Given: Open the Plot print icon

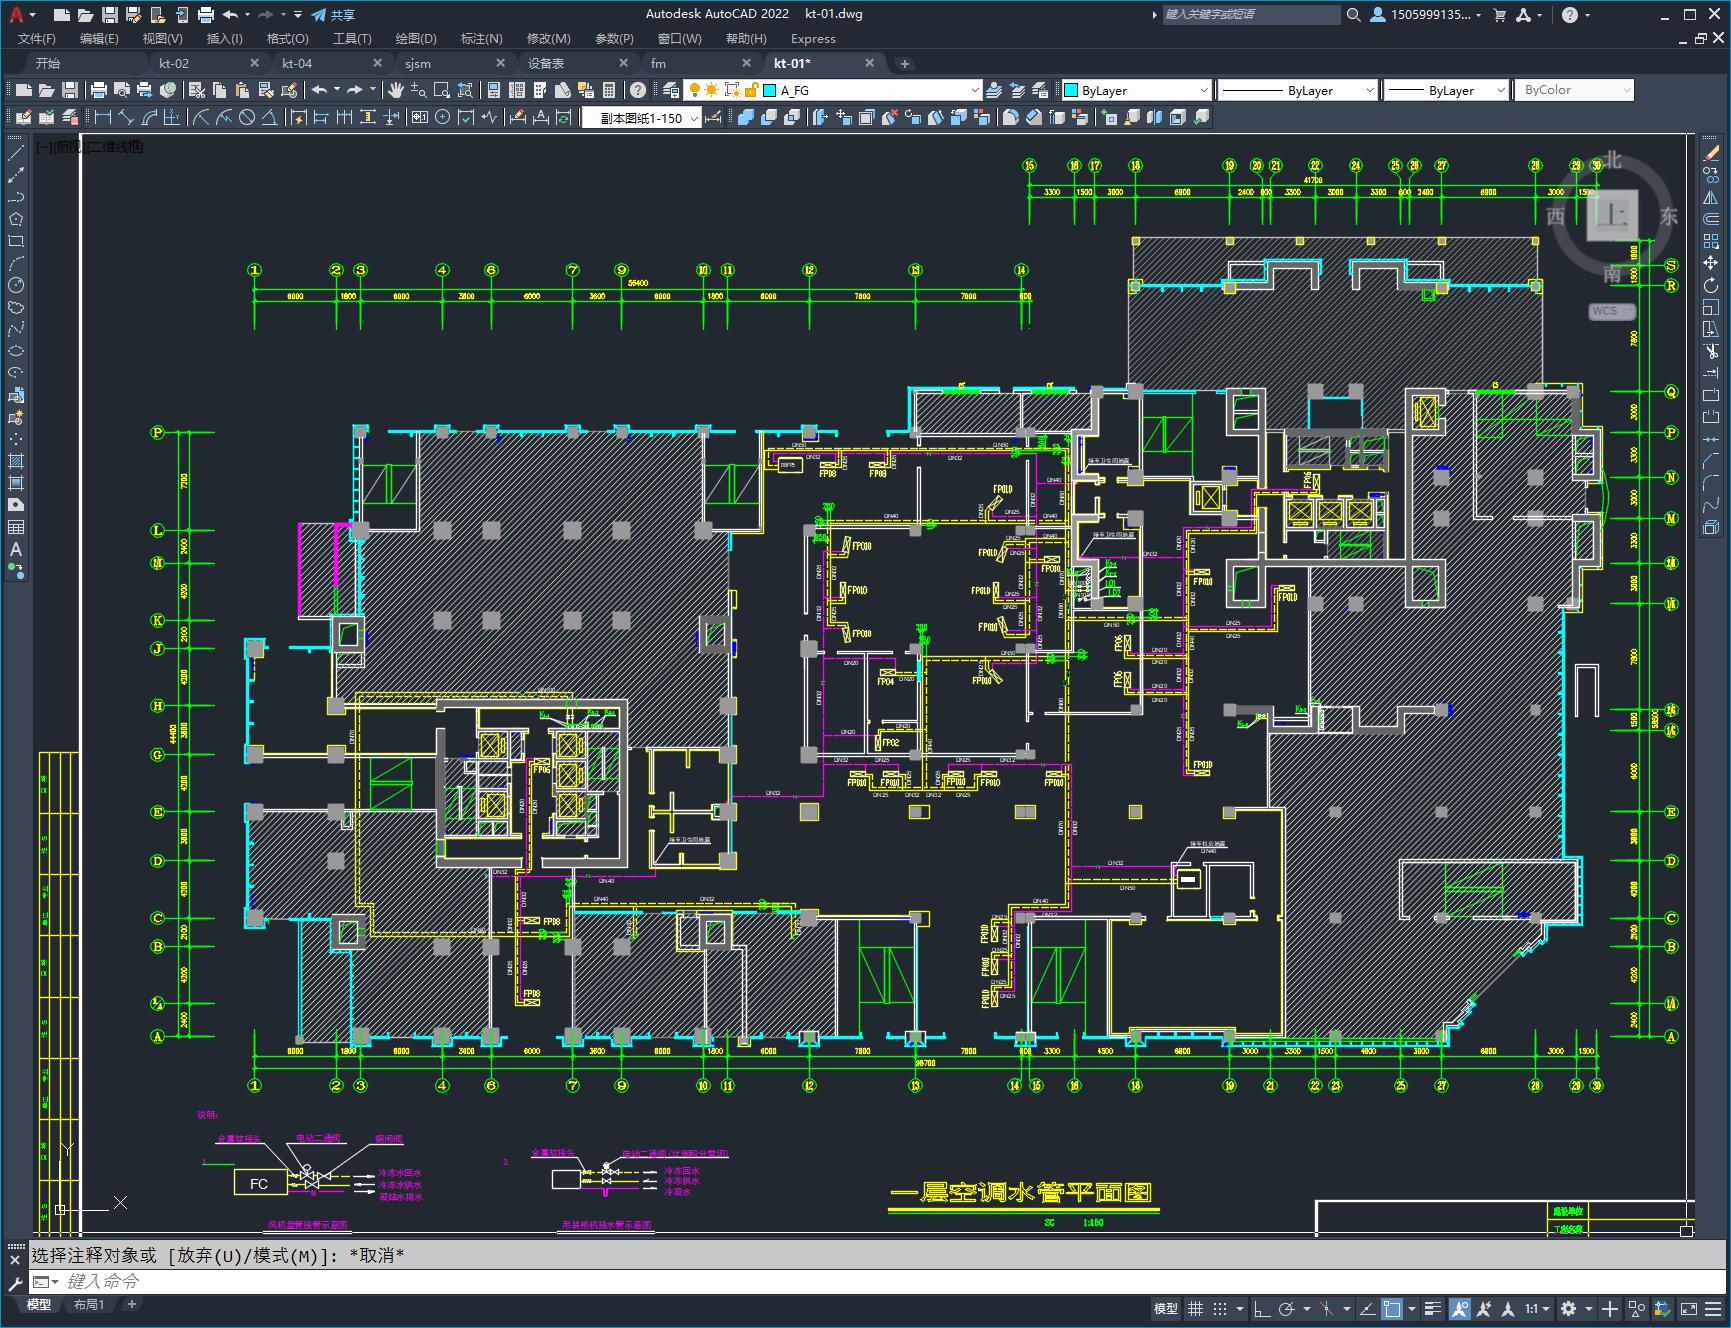Looking at the screenshot, I should coord(99,90).
